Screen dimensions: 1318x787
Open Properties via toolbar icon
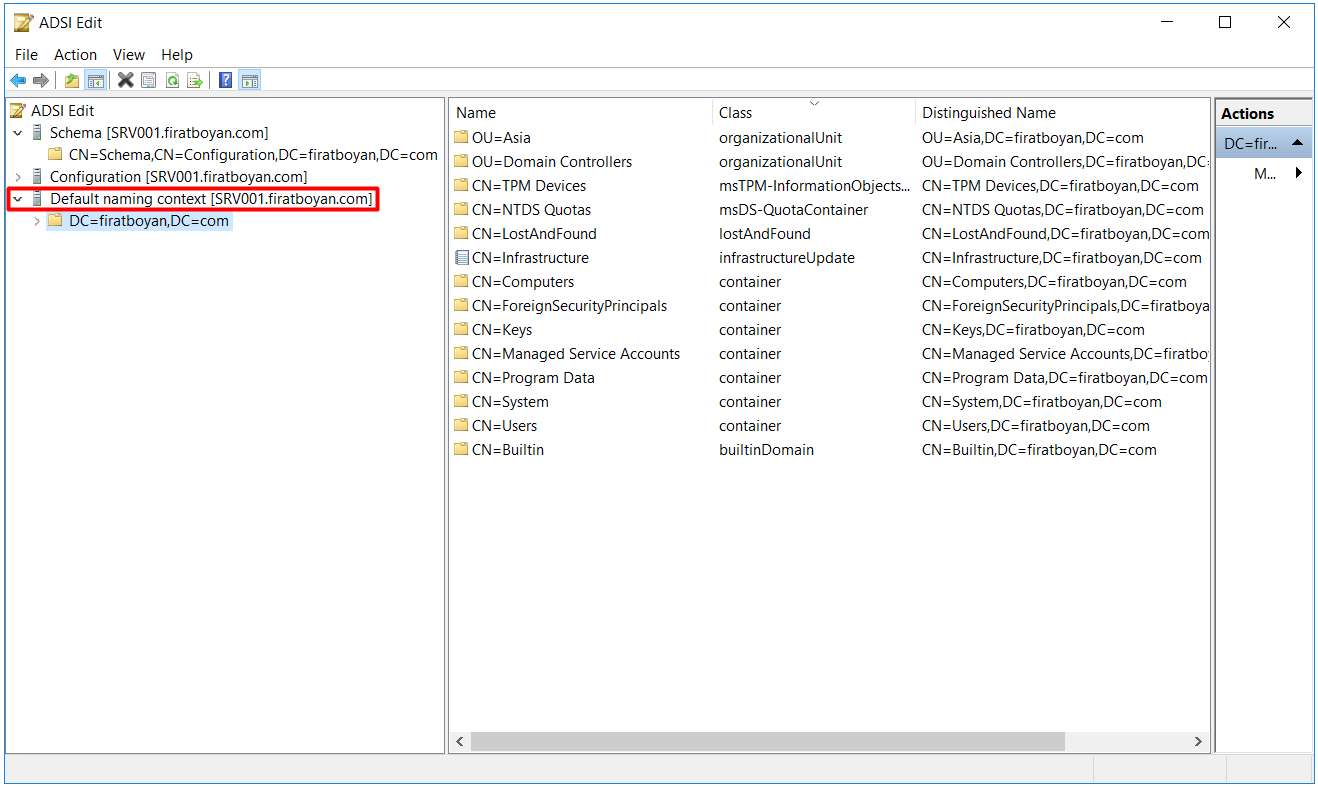click(x=149, y=81)
